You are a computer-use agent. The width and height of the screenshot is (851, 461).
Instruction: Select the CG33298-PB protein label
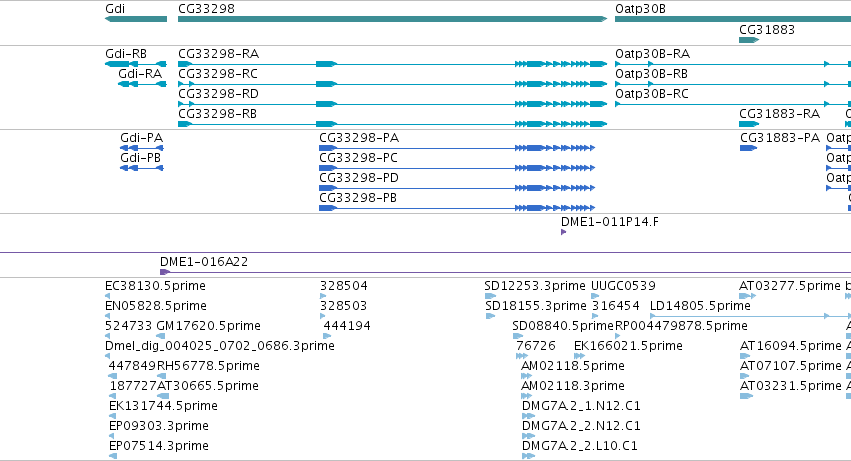(358, 198)
